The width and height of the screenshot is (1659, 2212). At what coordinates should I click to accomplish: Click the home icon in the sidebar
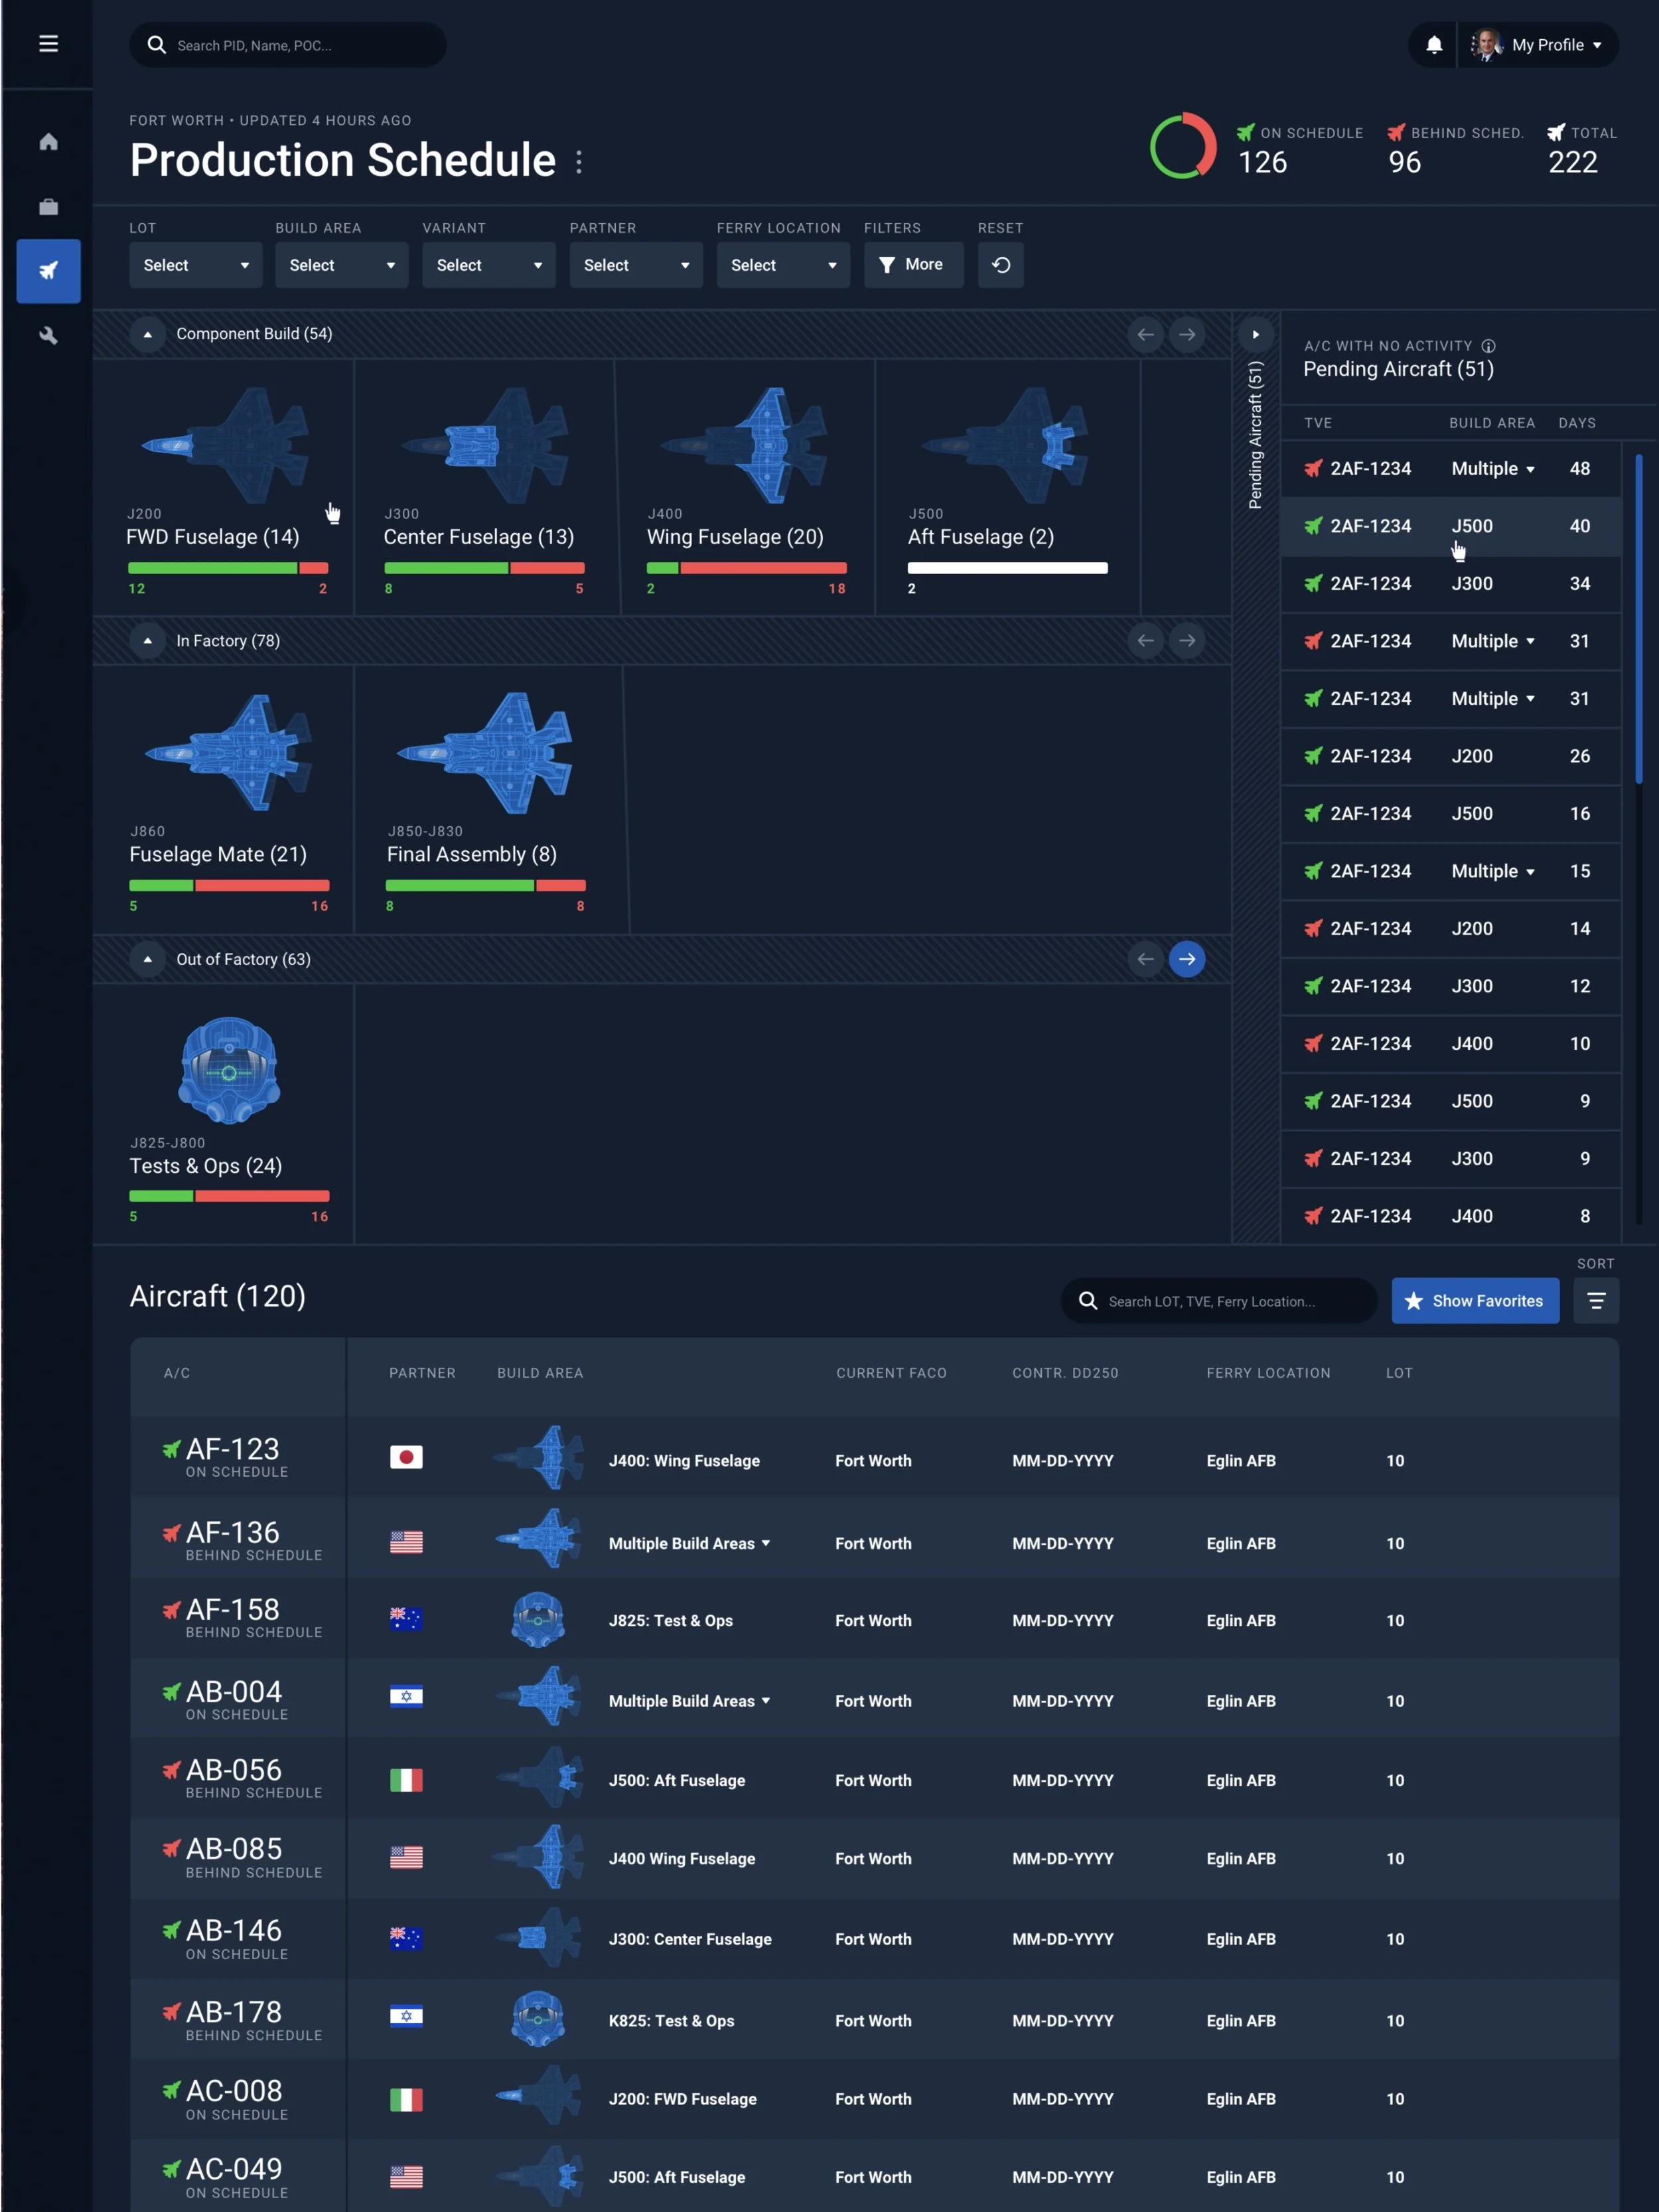[x=48, y=142]
